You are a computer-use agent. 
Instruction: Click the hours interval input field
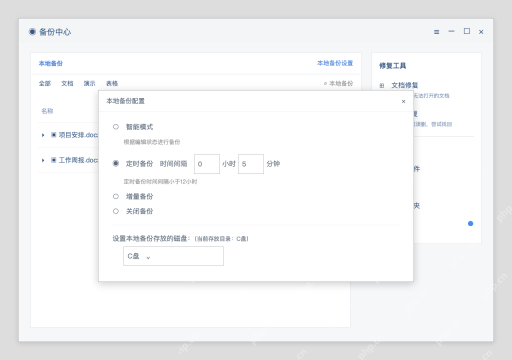coord(207,164)
